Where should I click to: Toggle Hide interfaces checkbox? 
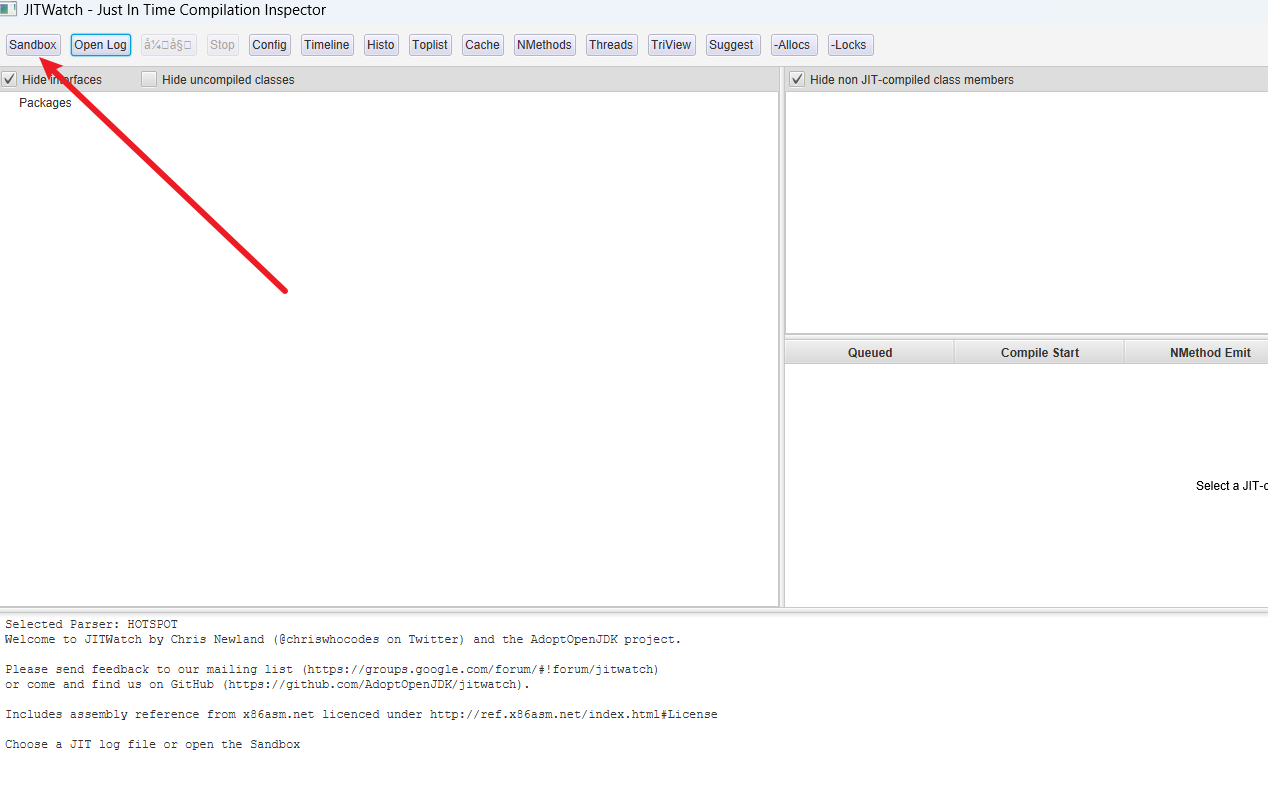coord(10,80)
